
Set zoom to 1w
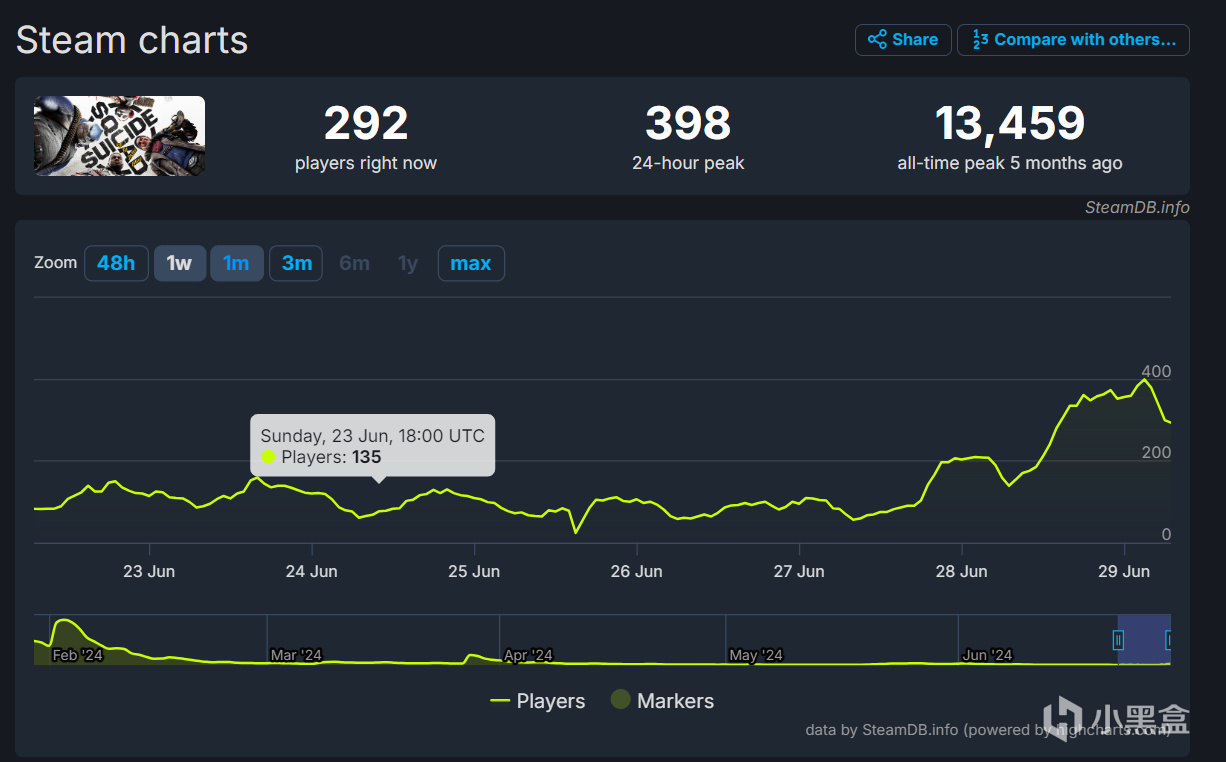pos(179,263)
